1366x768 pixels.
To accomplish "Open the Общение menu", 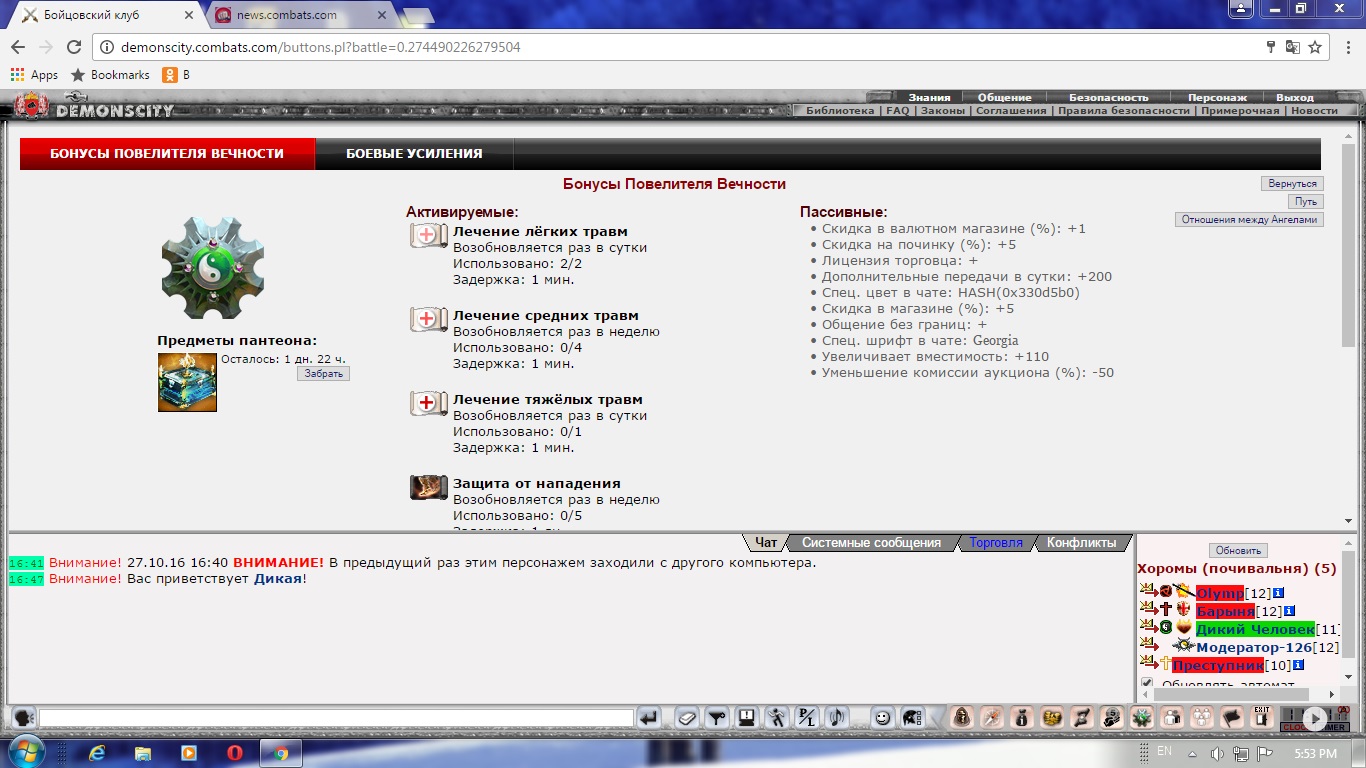I will coord(1004,98).
